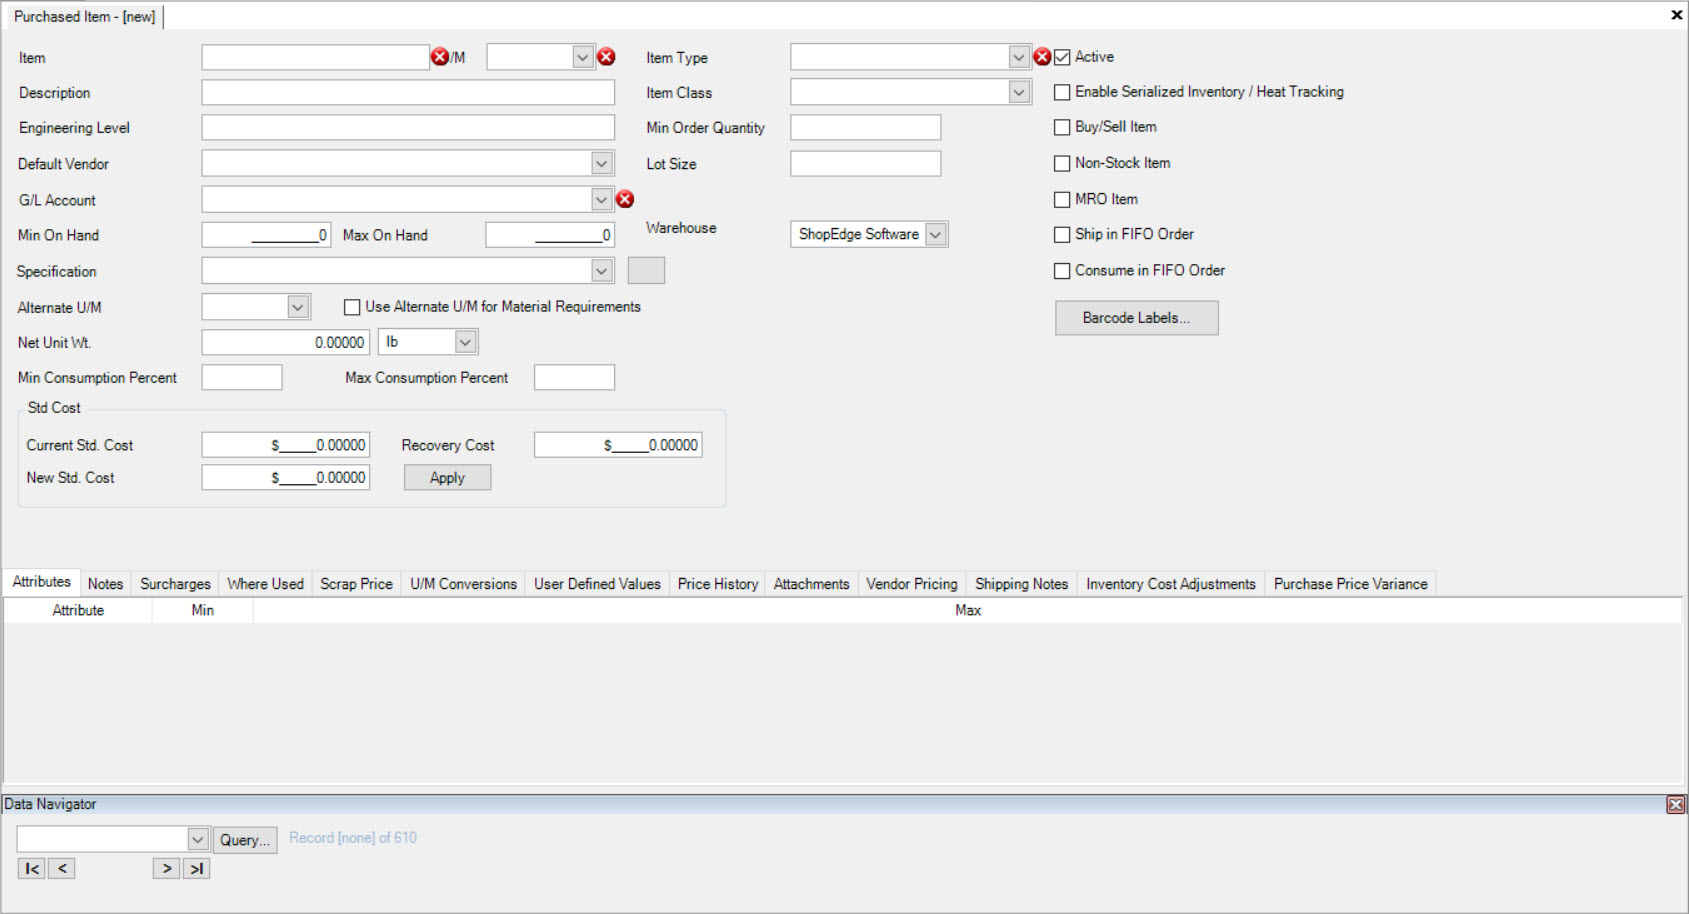Jump to the last record in Data Navigator
1689x914 pixels.
pos(196,868)
